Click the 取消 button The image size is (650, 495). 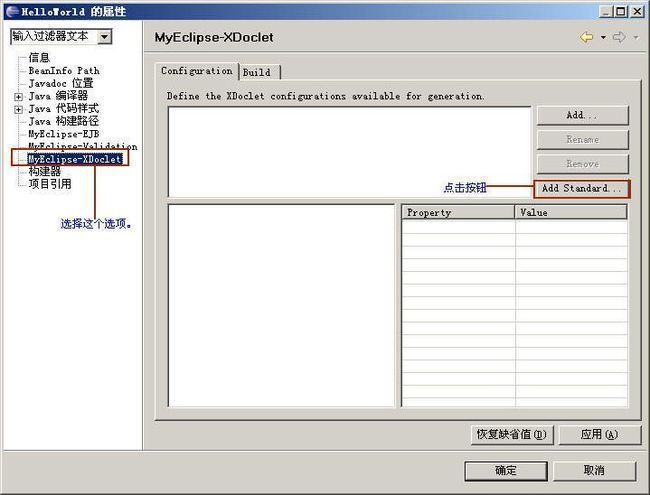point(594,471)
